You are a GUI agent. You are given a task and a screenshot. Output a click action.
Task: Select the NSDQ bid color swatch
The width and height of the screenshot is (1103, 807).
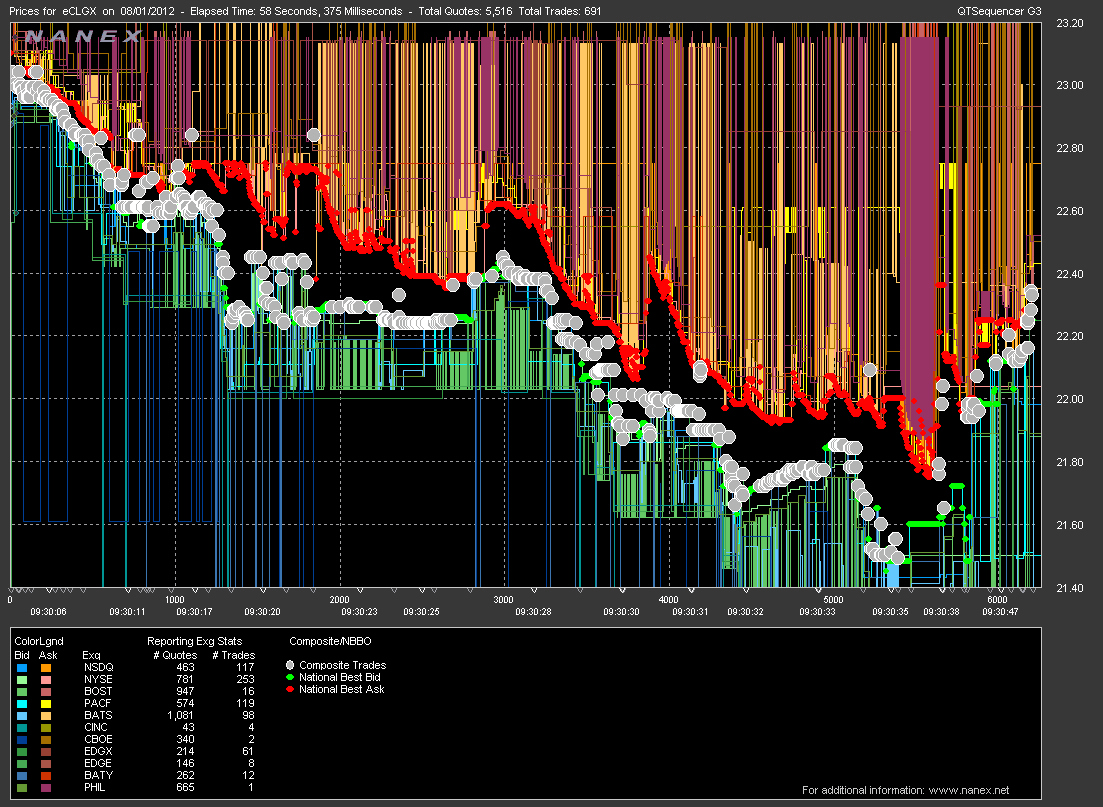click(x=22, y=668)
